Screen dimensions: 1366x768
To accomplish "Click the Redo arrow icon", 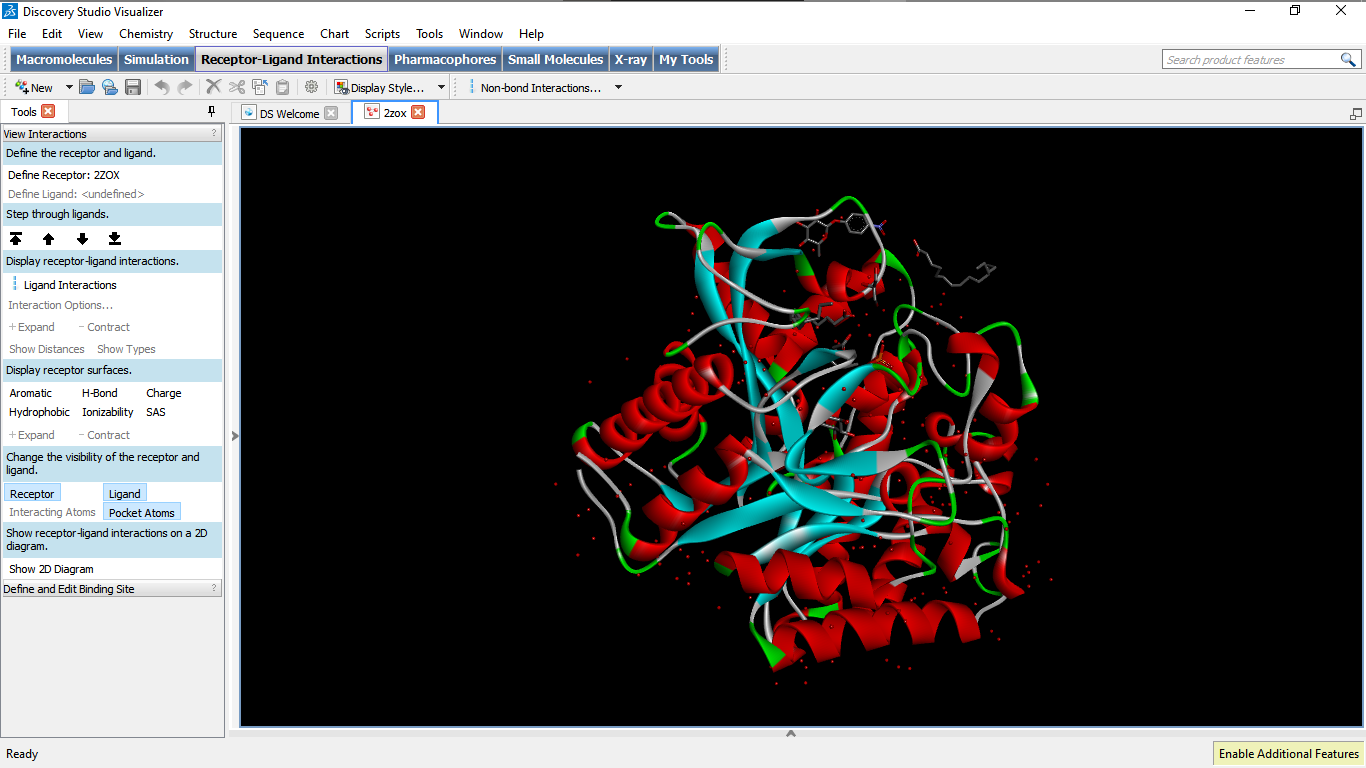I will 185,87.
